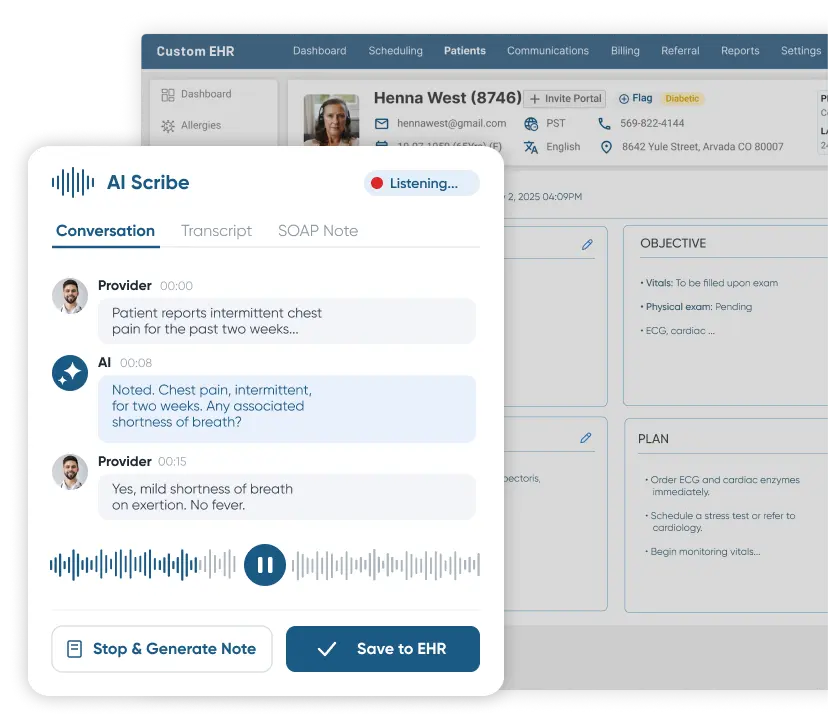Click the PST timezone label

click(556, 123)
